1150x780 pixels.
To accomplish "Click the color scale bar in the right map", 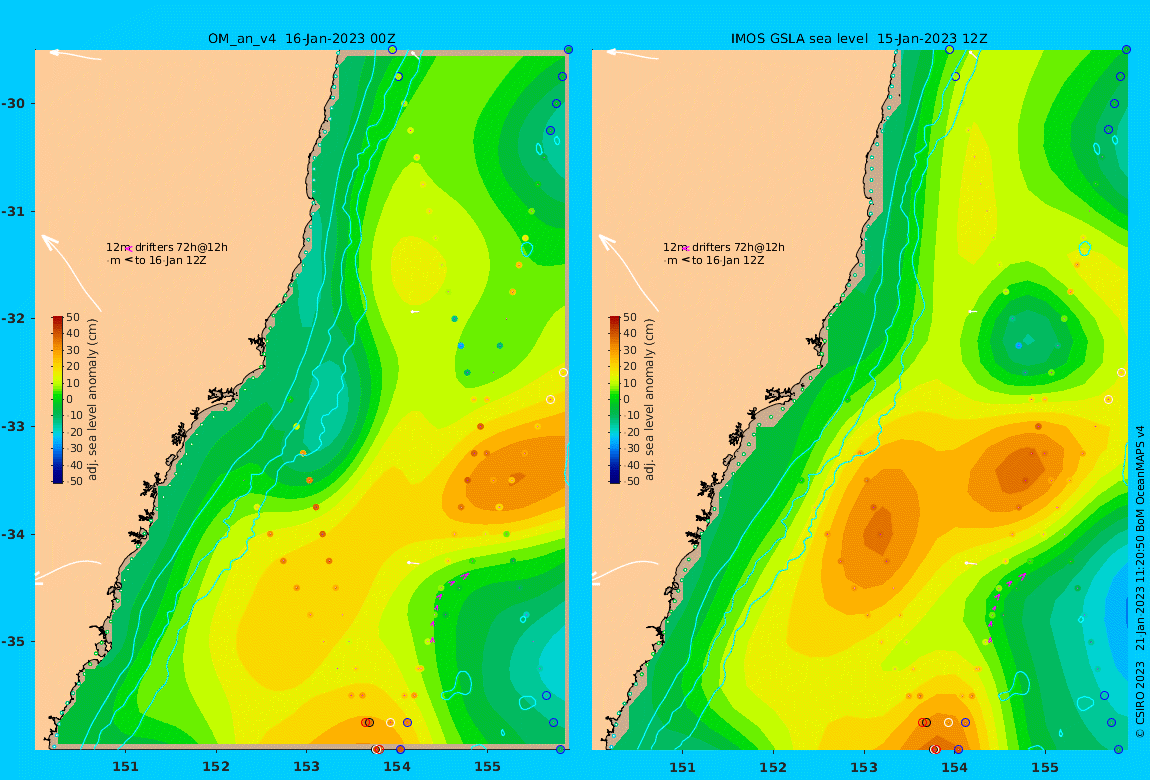I will click(615, 400).
